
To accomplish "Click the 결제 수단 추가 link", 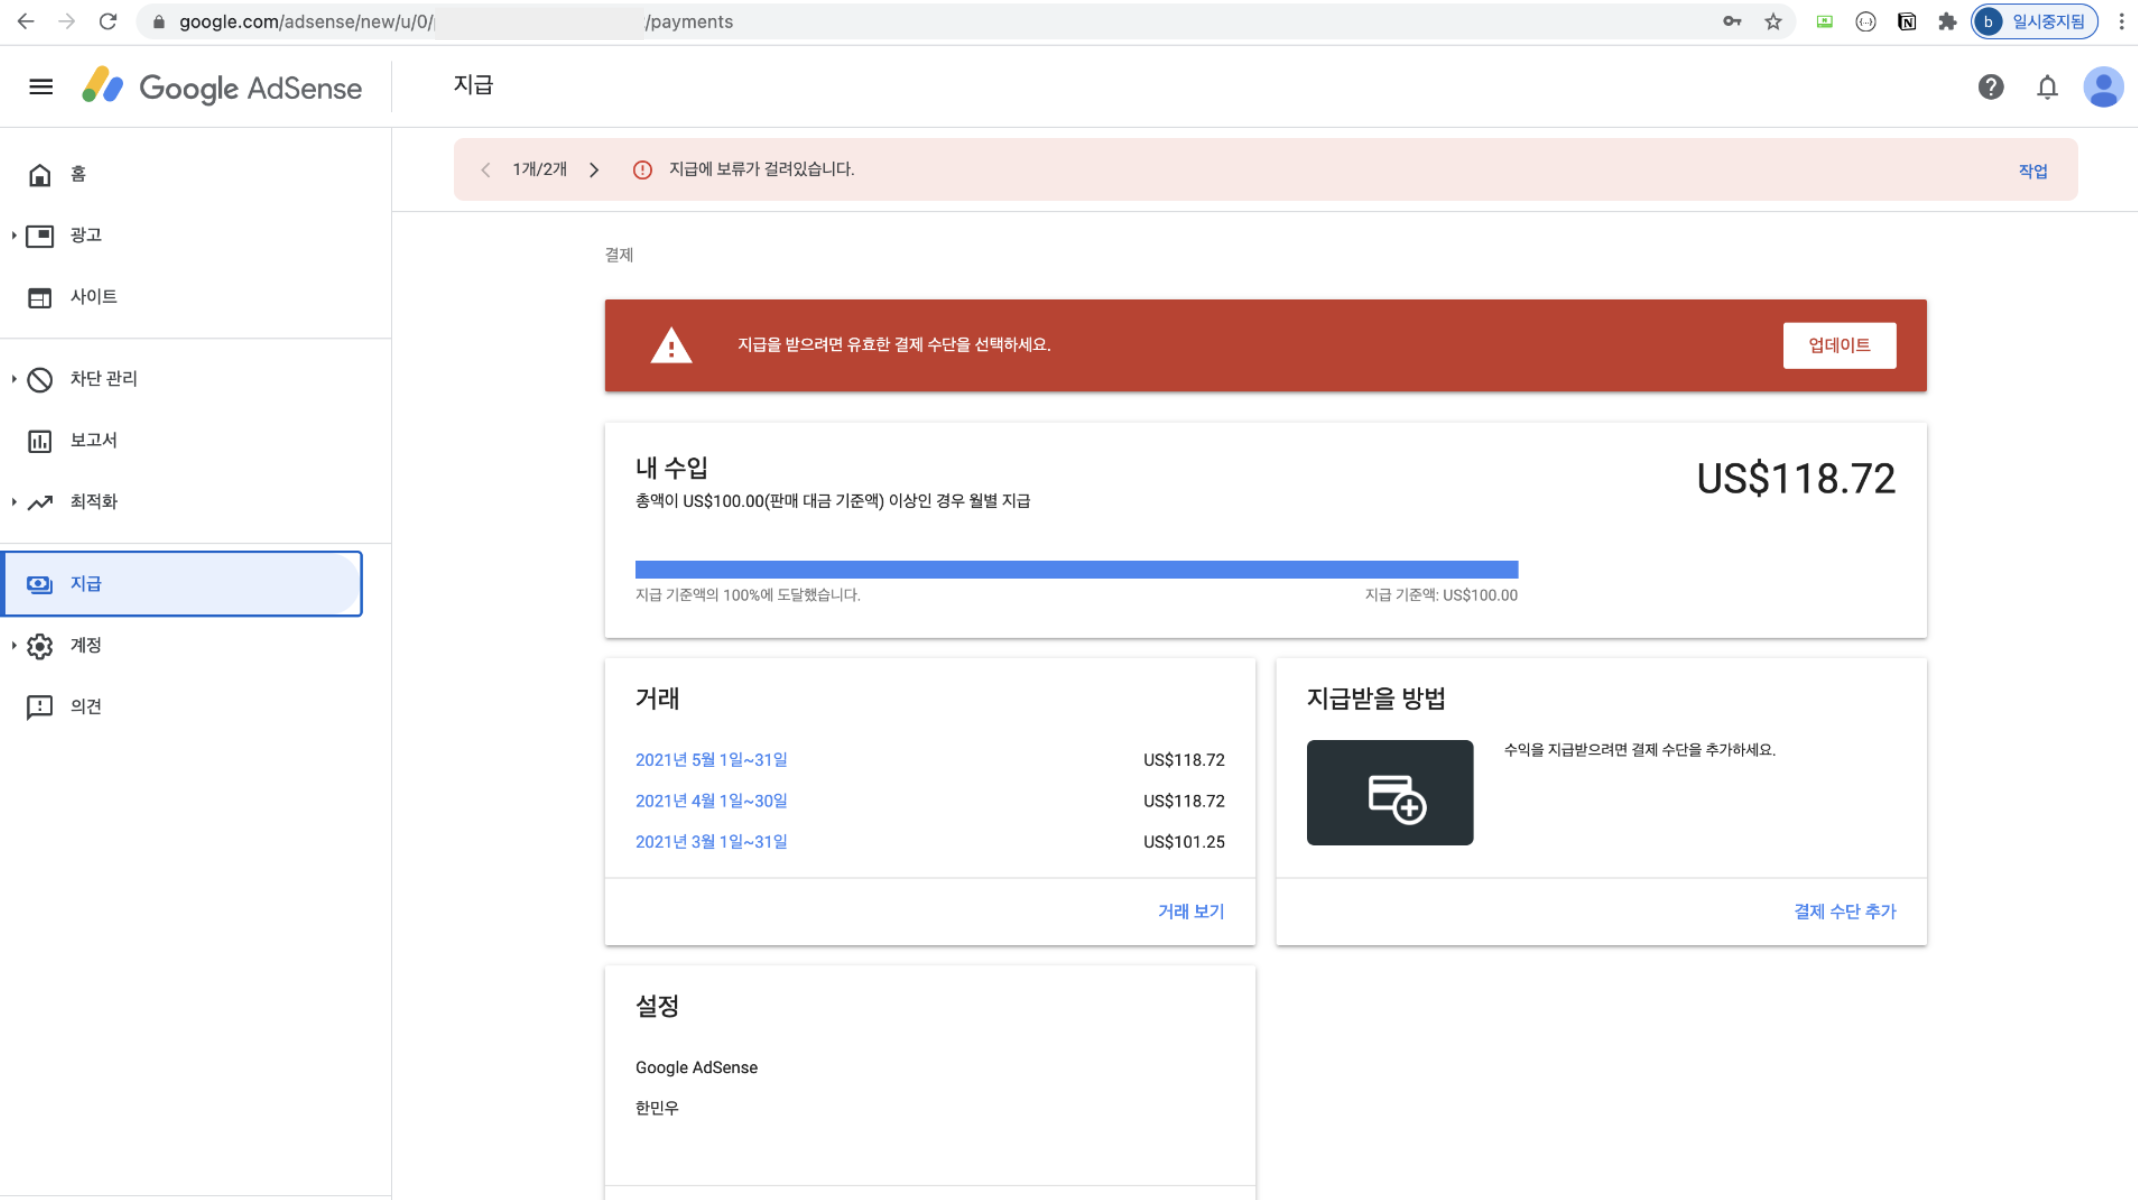I will tap(1844, 911).
